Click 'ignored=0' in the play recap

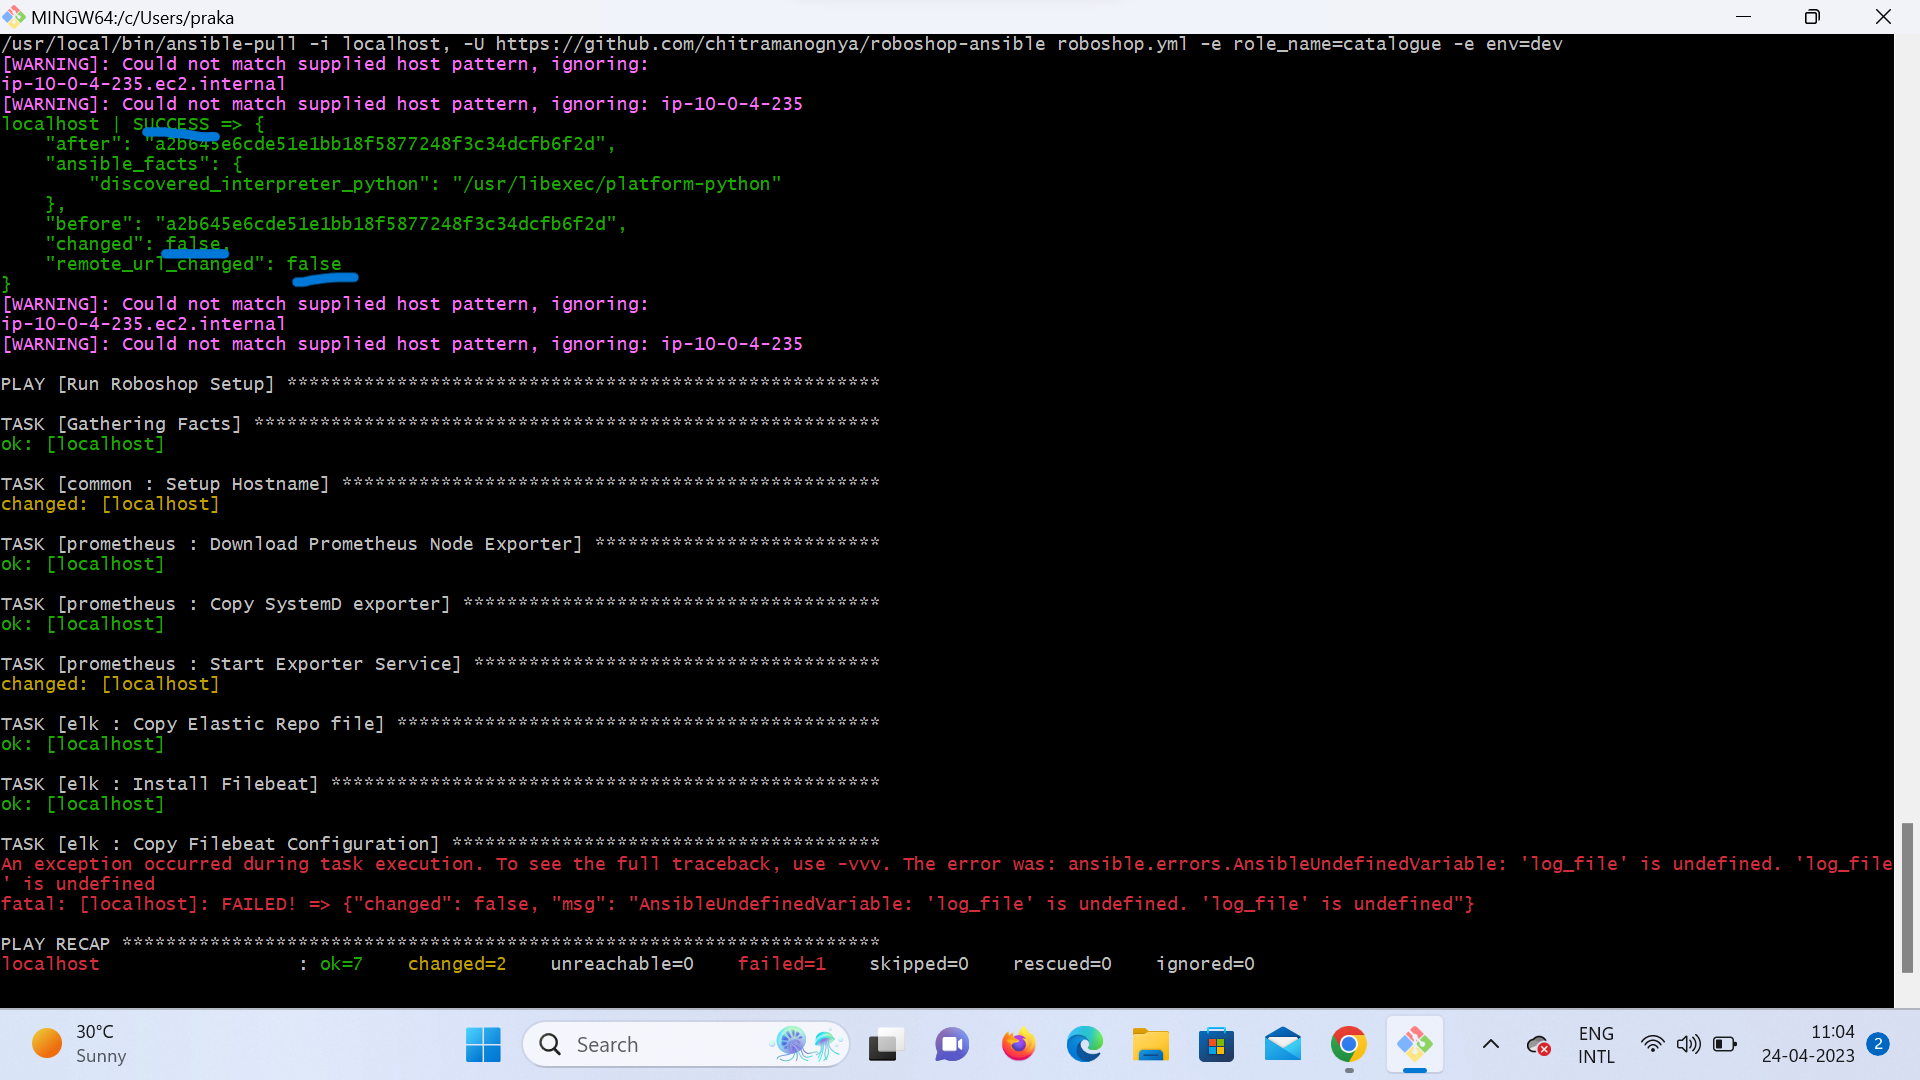[1205, 964]
